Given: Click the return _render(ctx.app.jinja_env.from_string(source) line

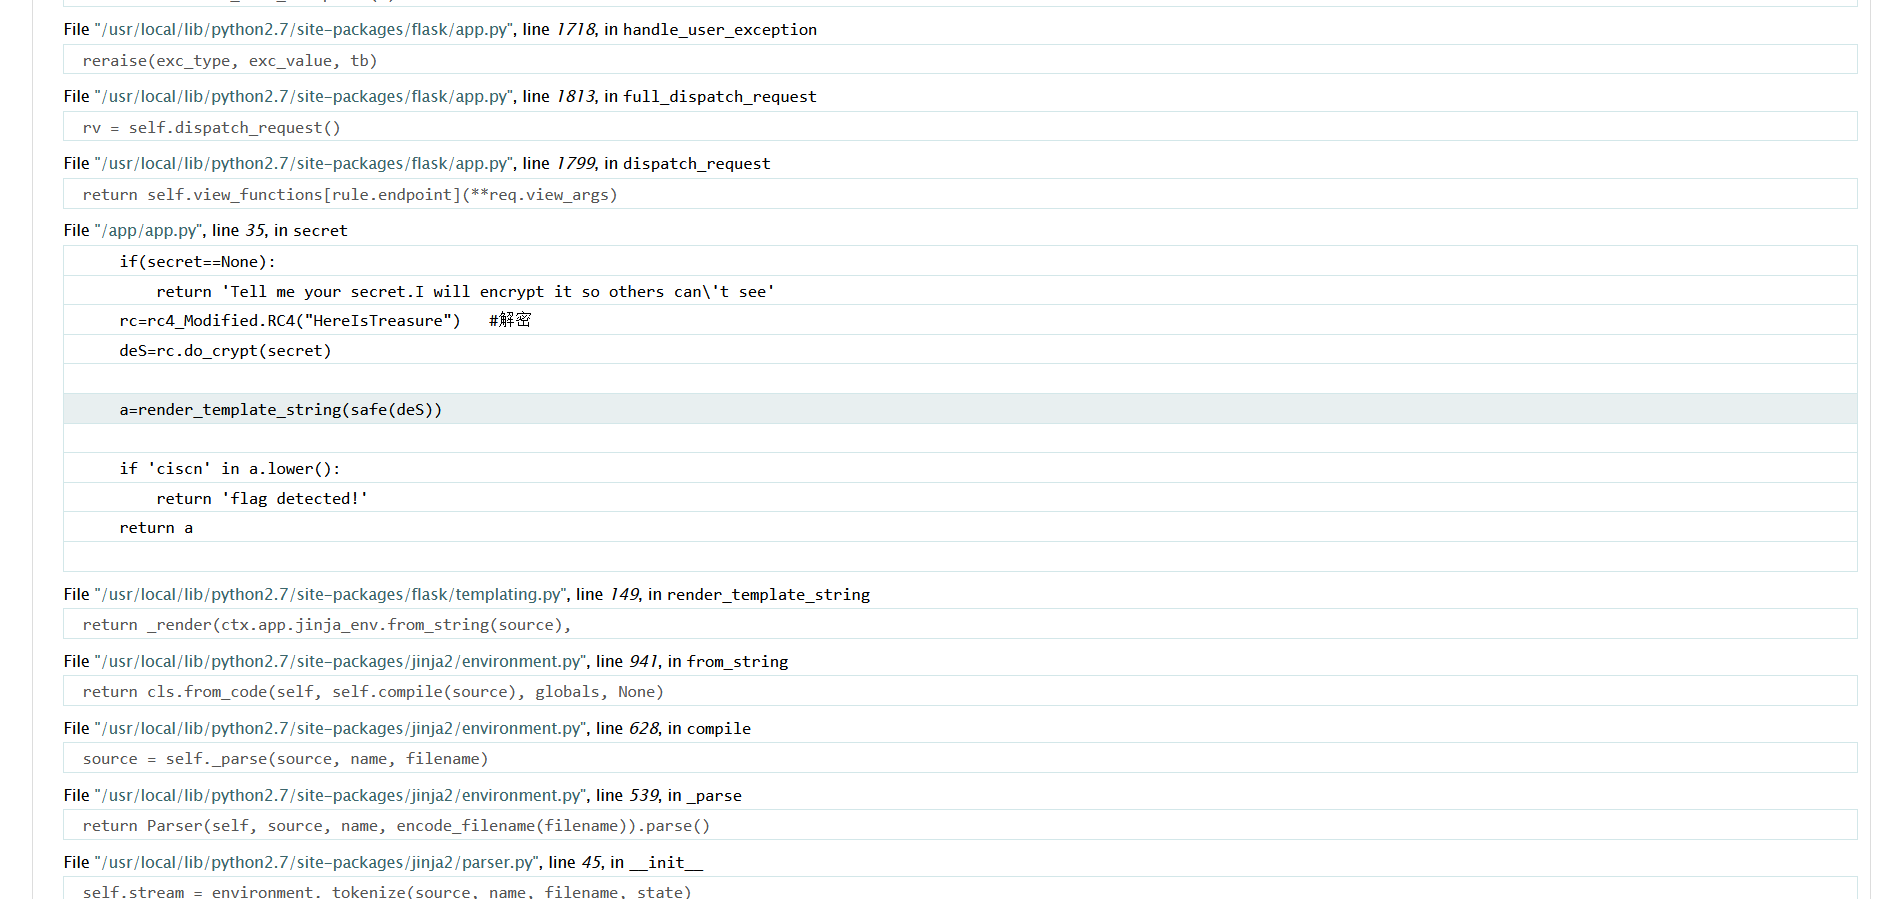Looking at the screenshot, I should [x=960, y=624].
